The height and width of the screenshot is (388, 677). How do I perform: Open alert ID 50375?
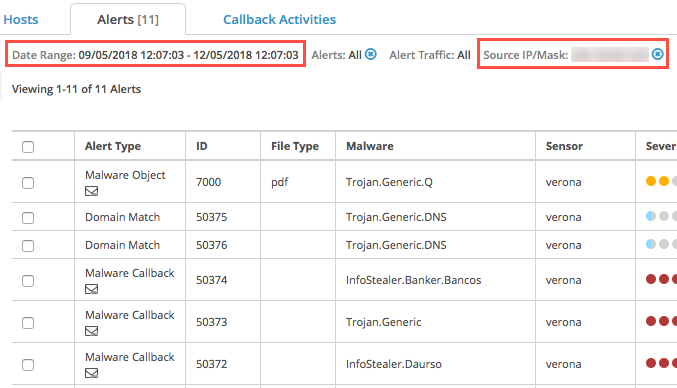212,217
